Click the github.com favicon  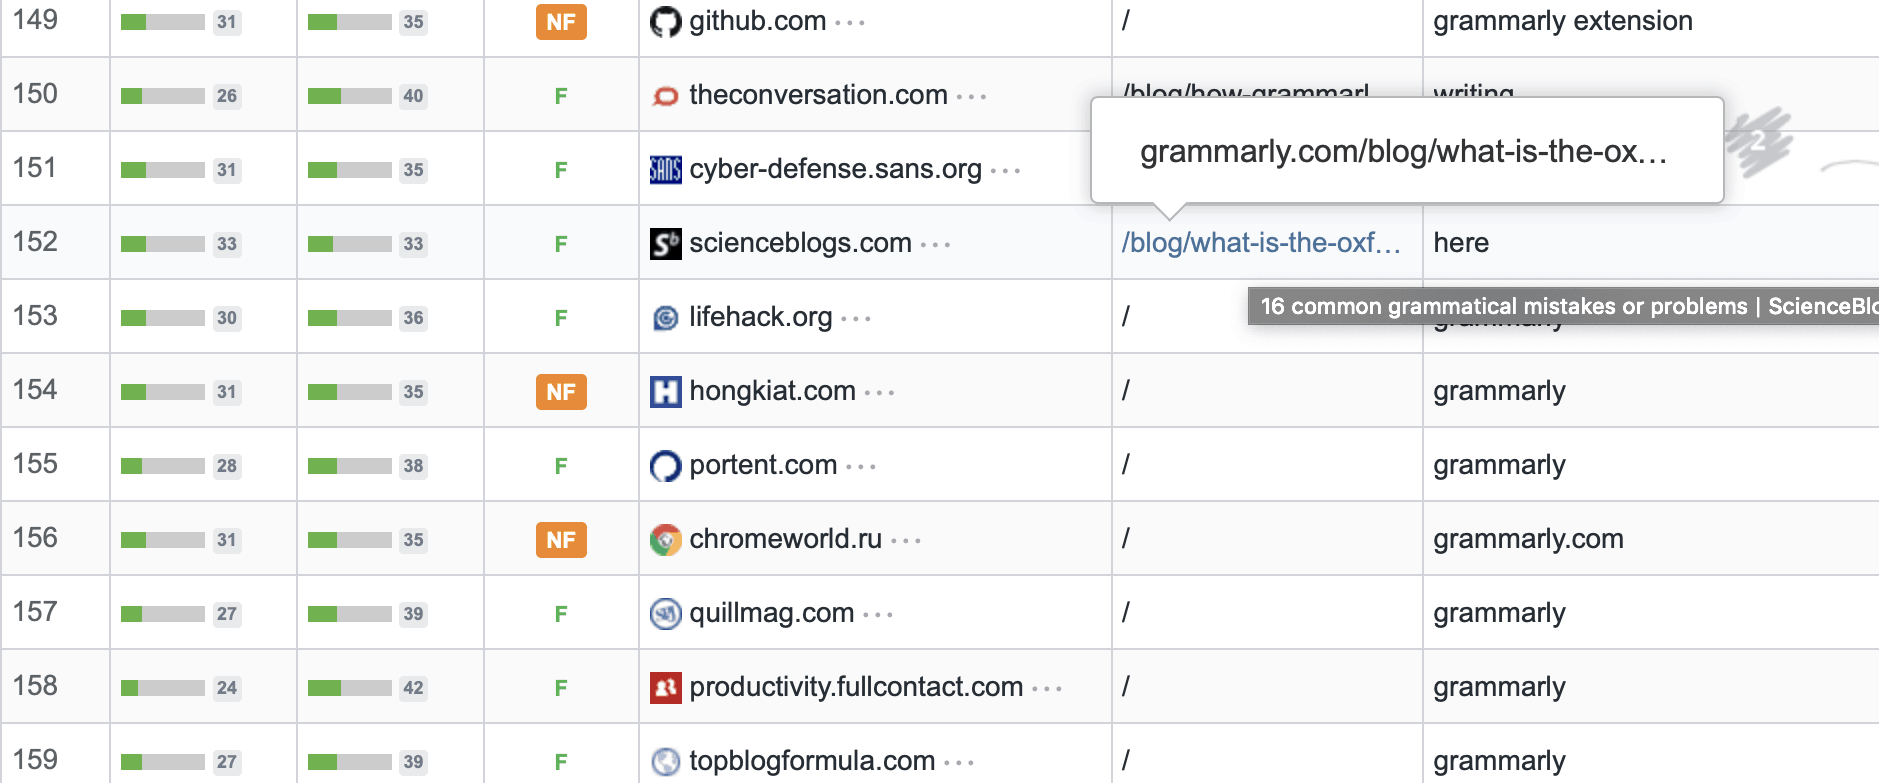click(665, 21)
